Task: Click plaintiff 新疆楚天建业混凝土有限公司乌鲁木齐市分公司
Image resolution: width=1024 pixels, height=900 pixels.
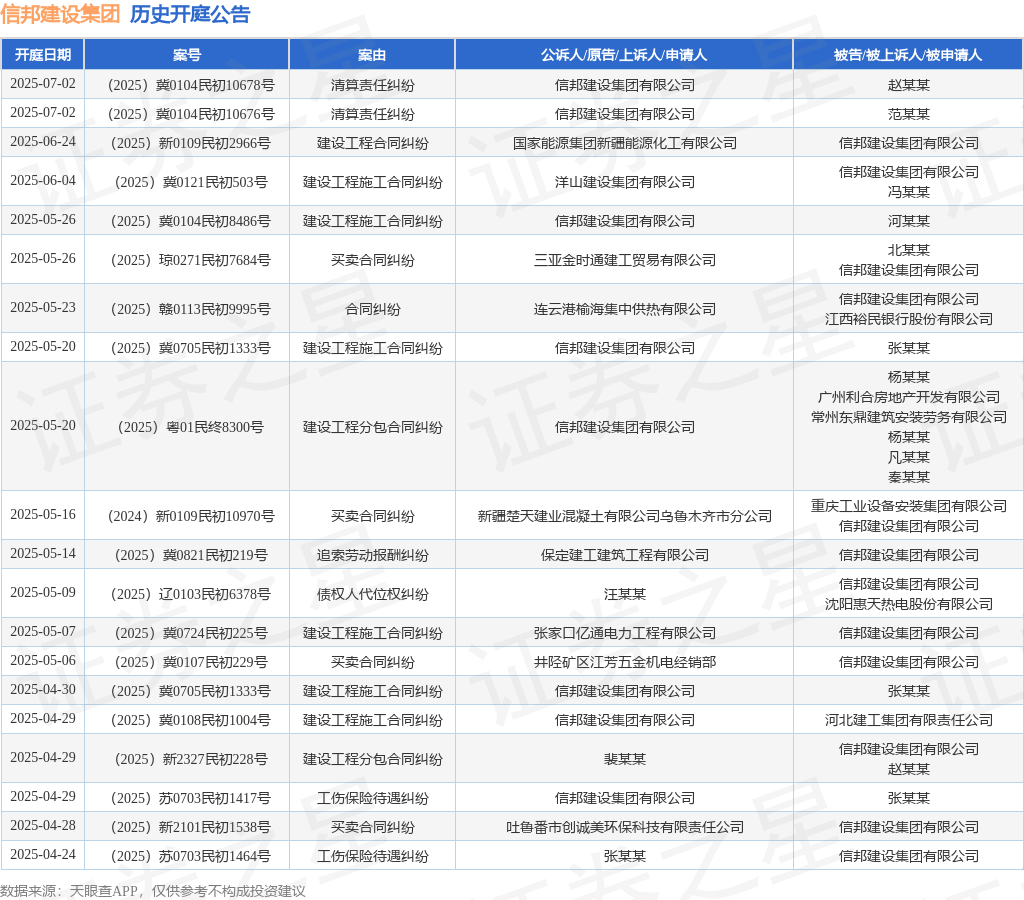Action: pos(624,516)
